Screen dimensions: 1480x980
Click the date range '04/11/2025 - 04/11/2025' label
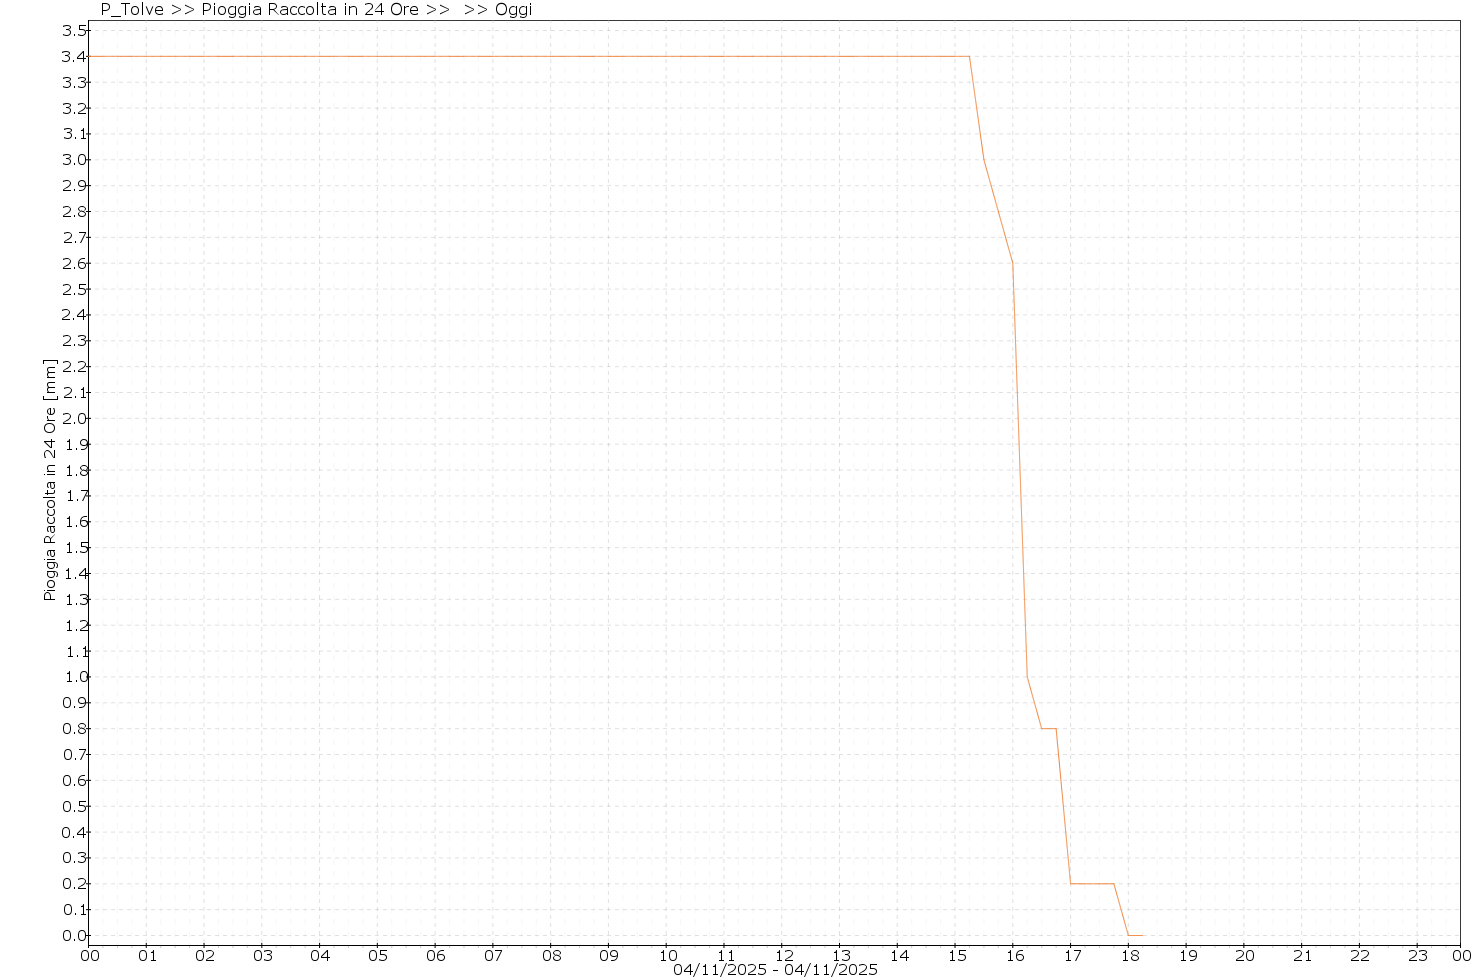(775, 970)
